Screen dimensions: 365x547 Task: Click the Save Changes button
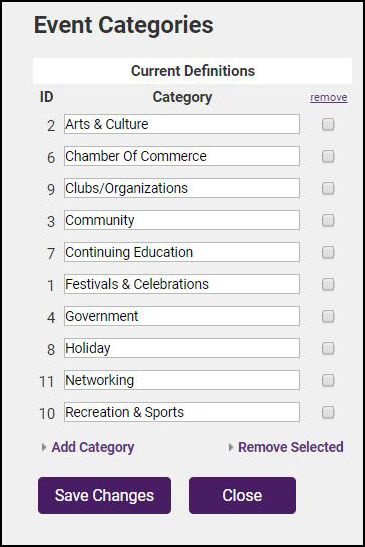click(104, 495)
